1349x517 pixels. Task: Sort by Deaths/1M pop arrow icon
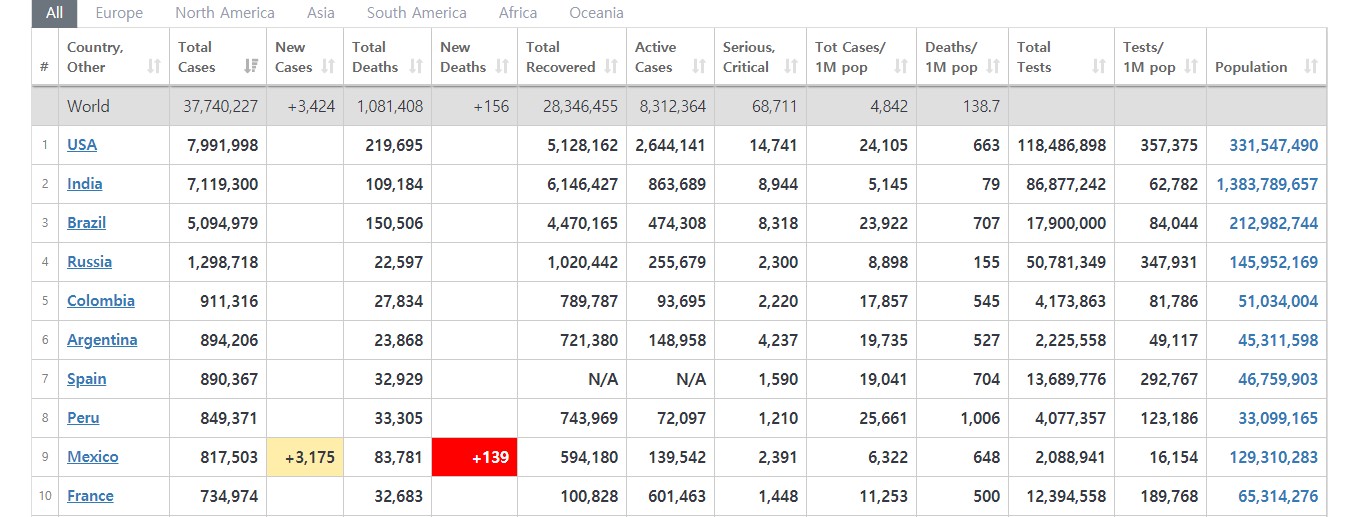993,67
